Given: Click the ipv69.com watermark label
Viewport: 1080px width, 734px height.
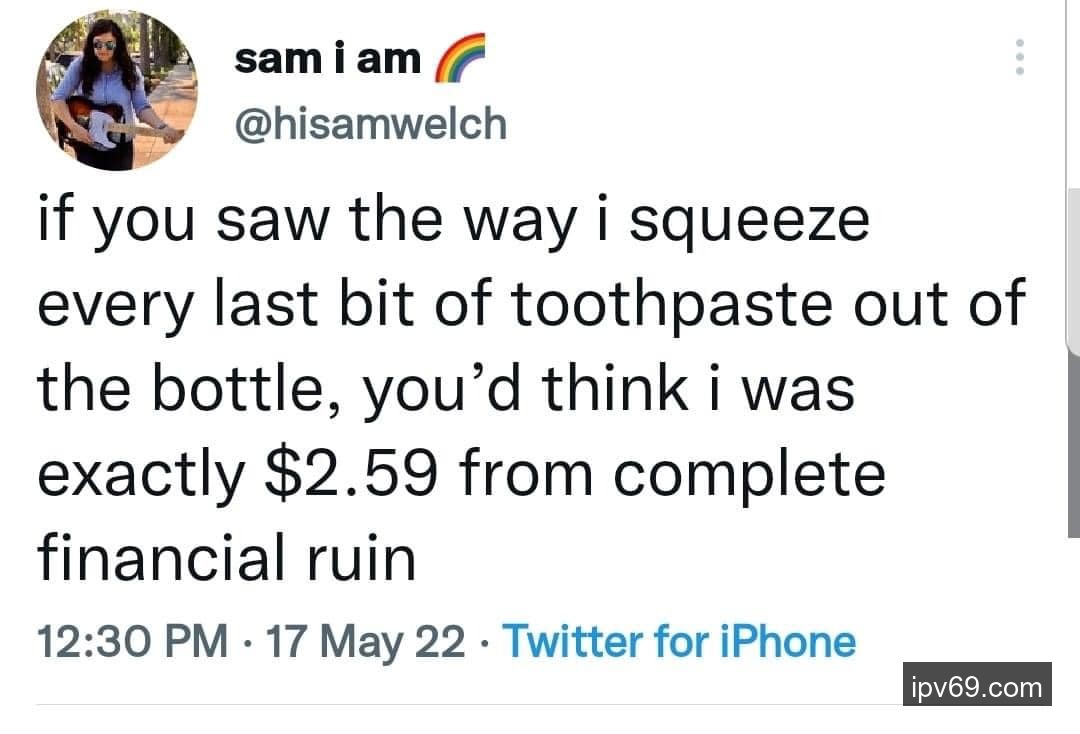Looking at the screenshot, I should click(x=977, y=687).
